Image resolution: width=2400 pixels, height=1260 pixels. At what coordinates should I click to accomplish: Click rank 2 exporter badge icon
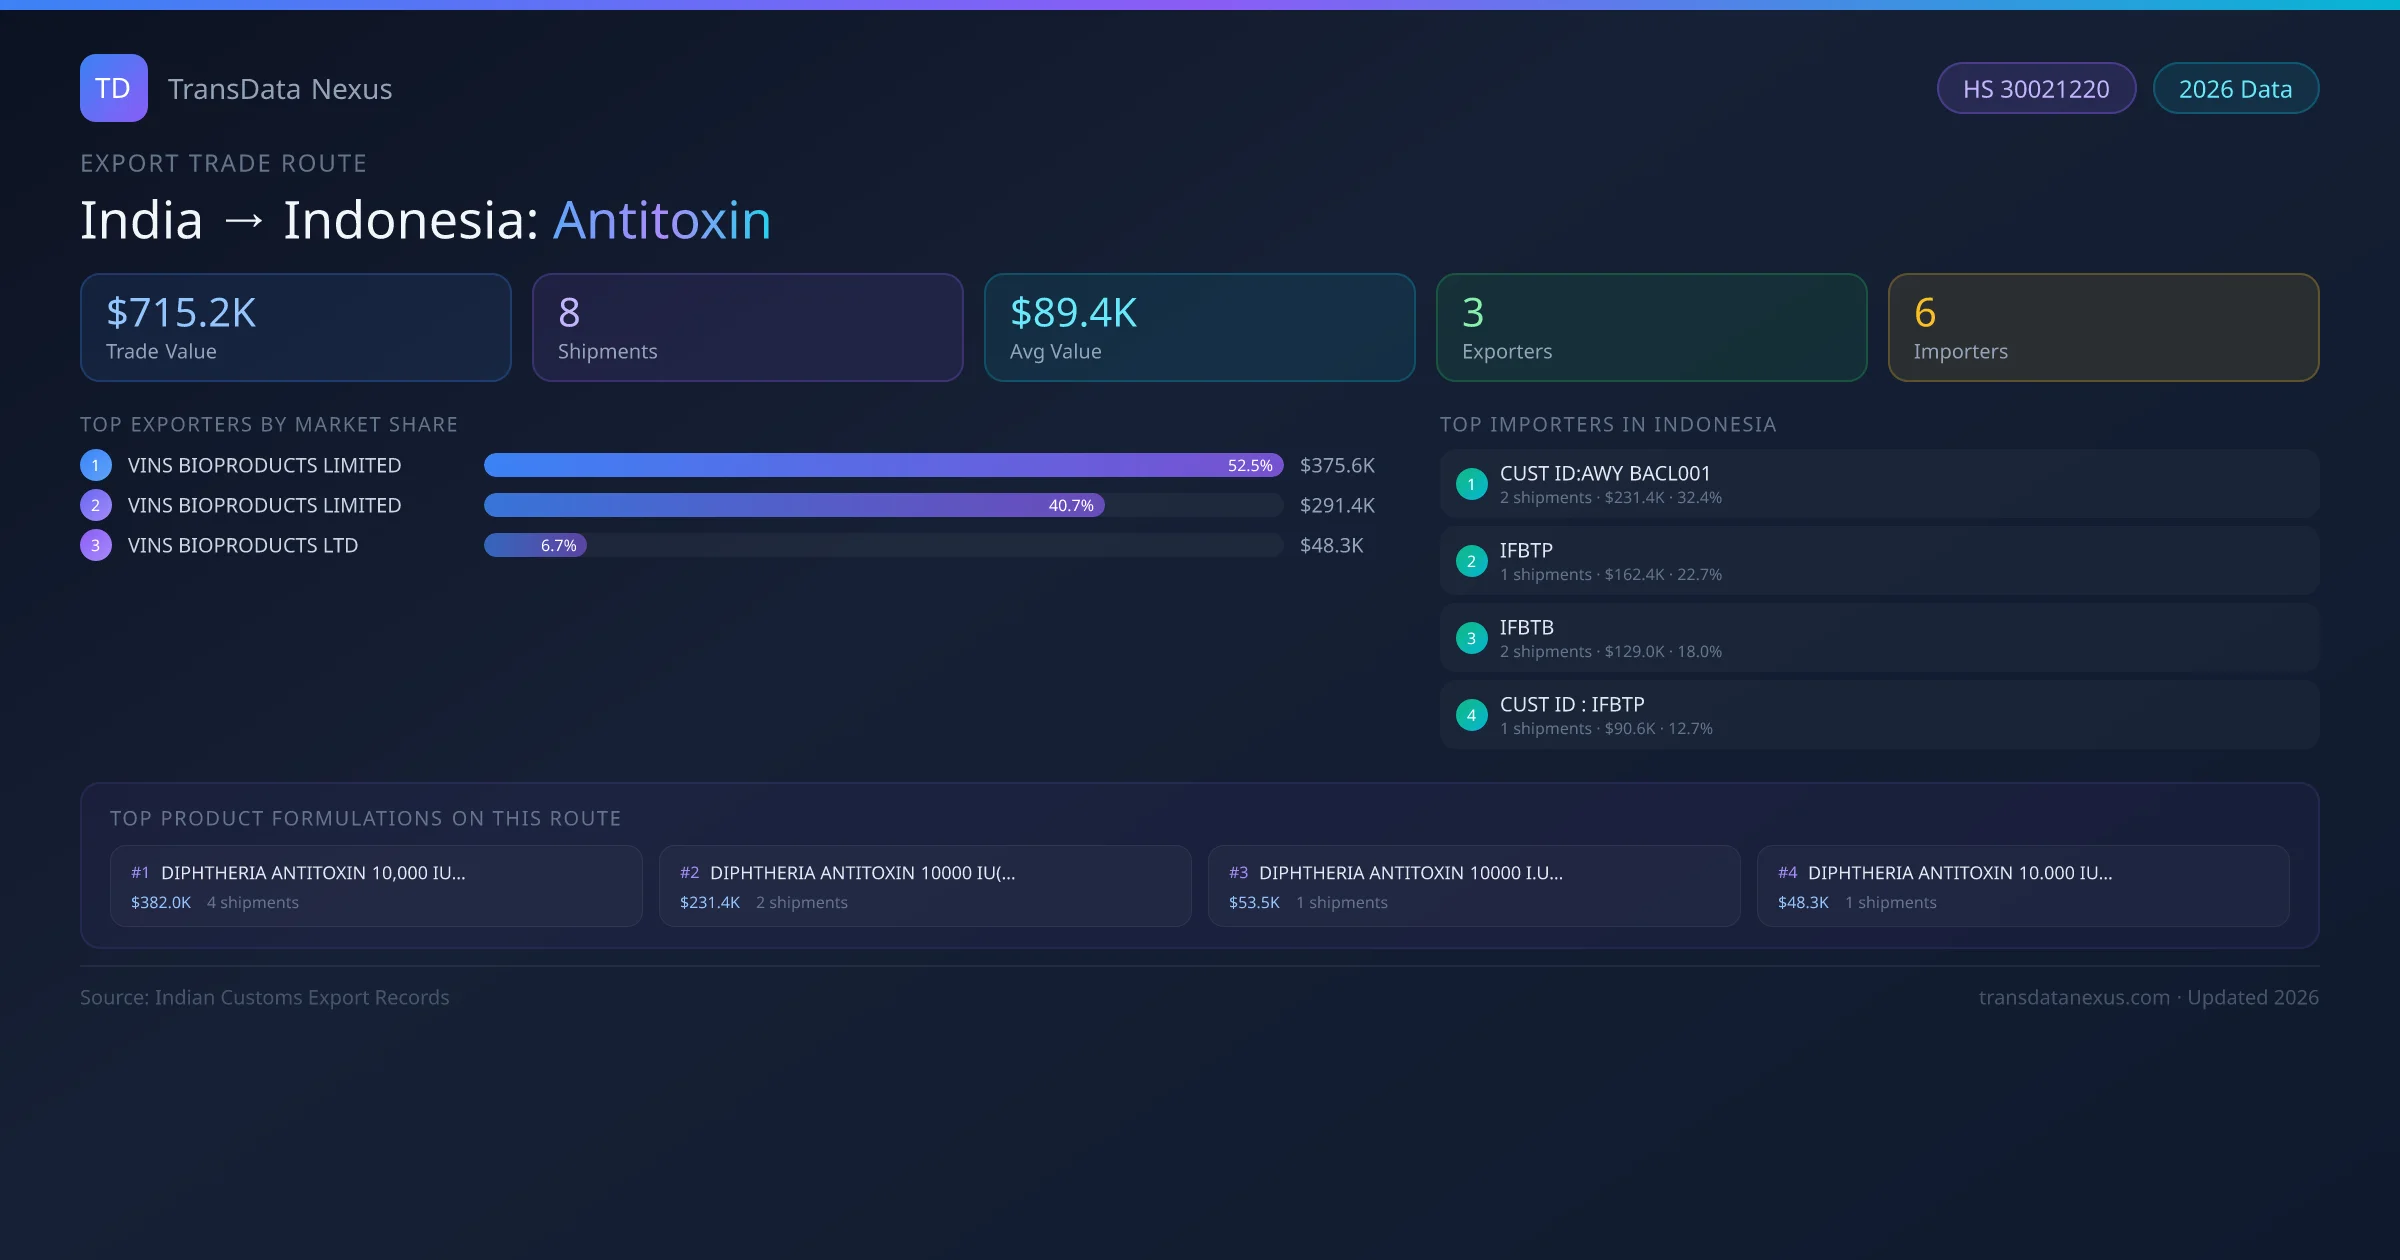point(96,505)
